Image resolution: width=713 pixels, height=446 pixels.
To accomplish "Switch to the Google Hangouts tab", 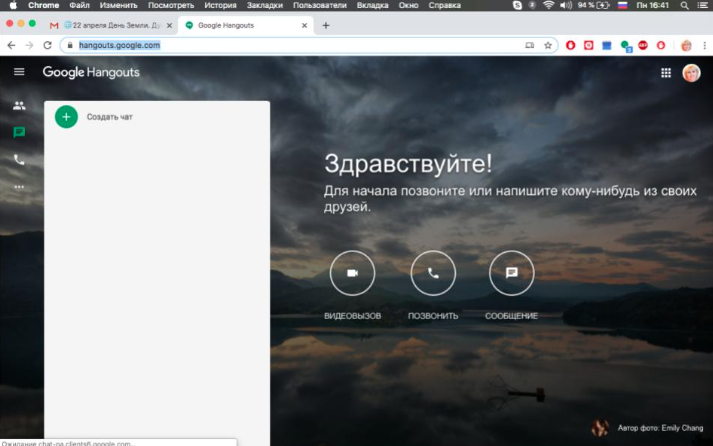I will coord(246,25).
